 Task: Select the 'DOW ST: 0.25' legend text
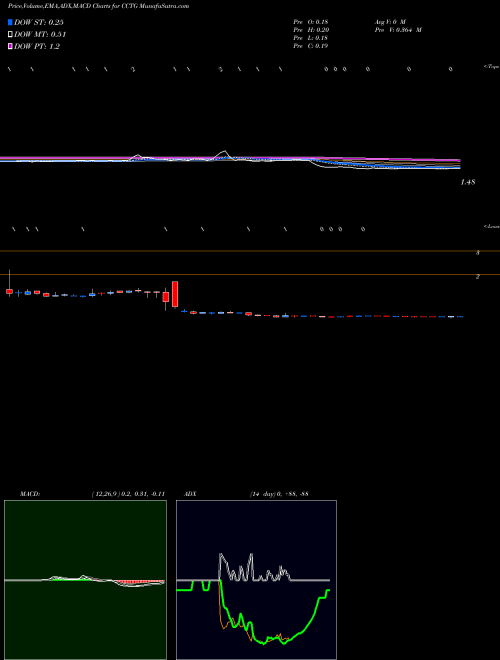click(x=39, y=22)
